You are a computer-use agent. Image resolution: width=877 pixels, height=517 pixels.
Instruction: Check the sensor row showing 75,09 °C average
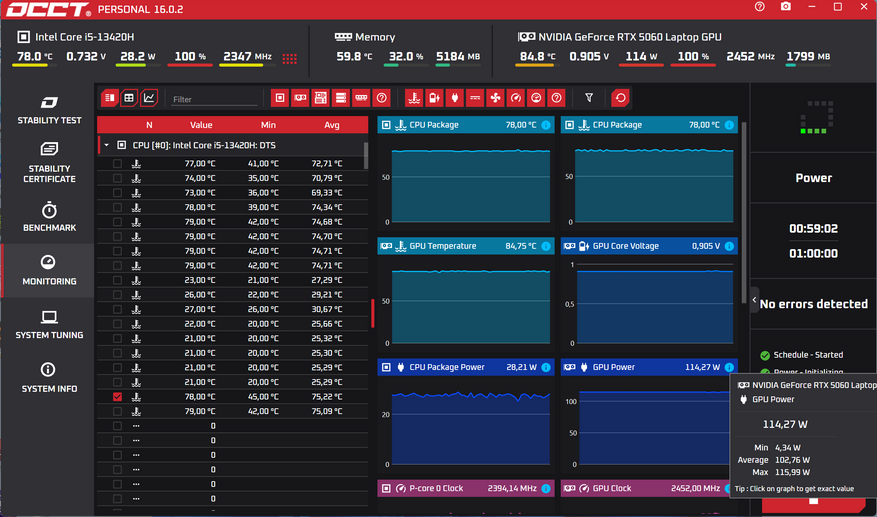coord(117,411)
